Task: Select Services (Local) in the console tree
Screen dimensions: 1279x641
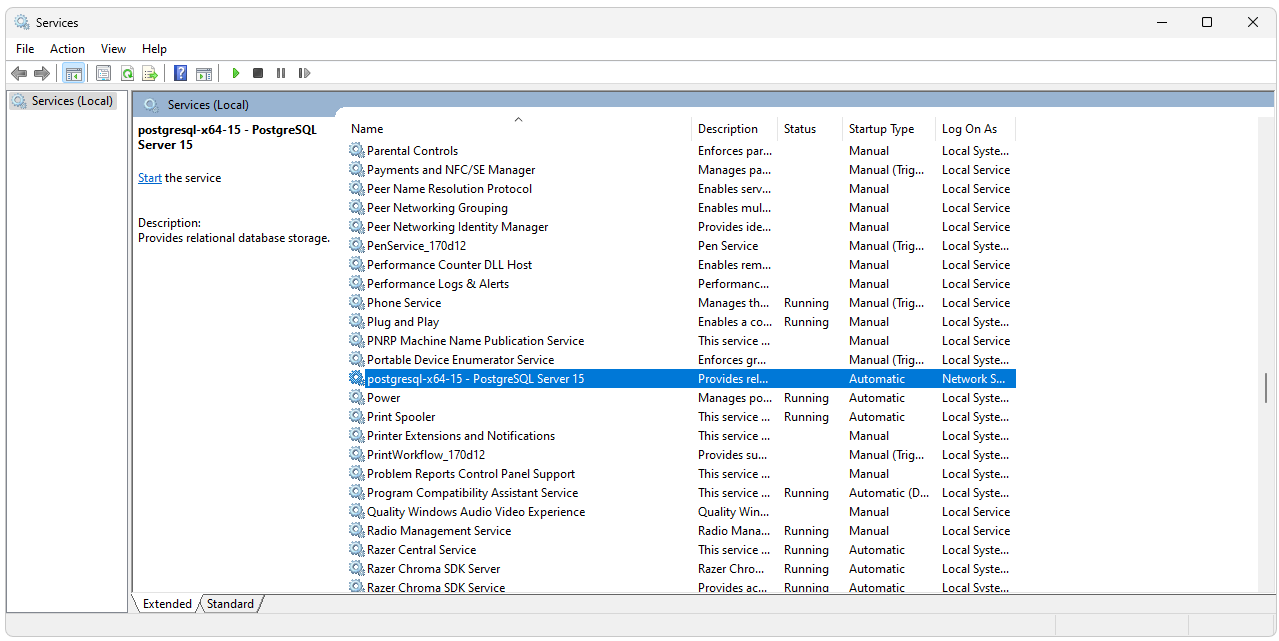Action: (x=63, y=101)
